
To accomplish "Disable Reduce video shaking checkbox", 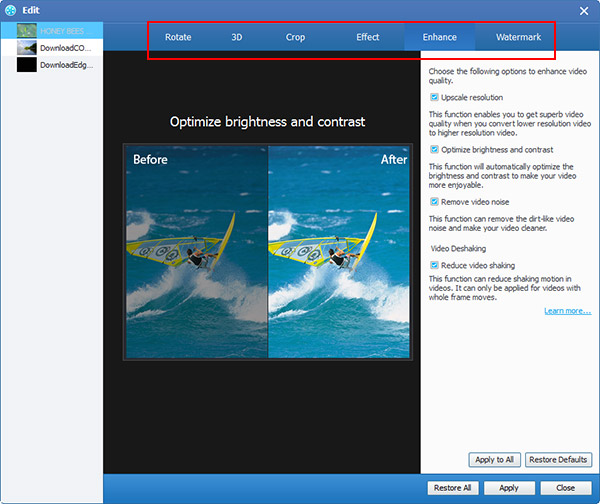I will point(434,265).
